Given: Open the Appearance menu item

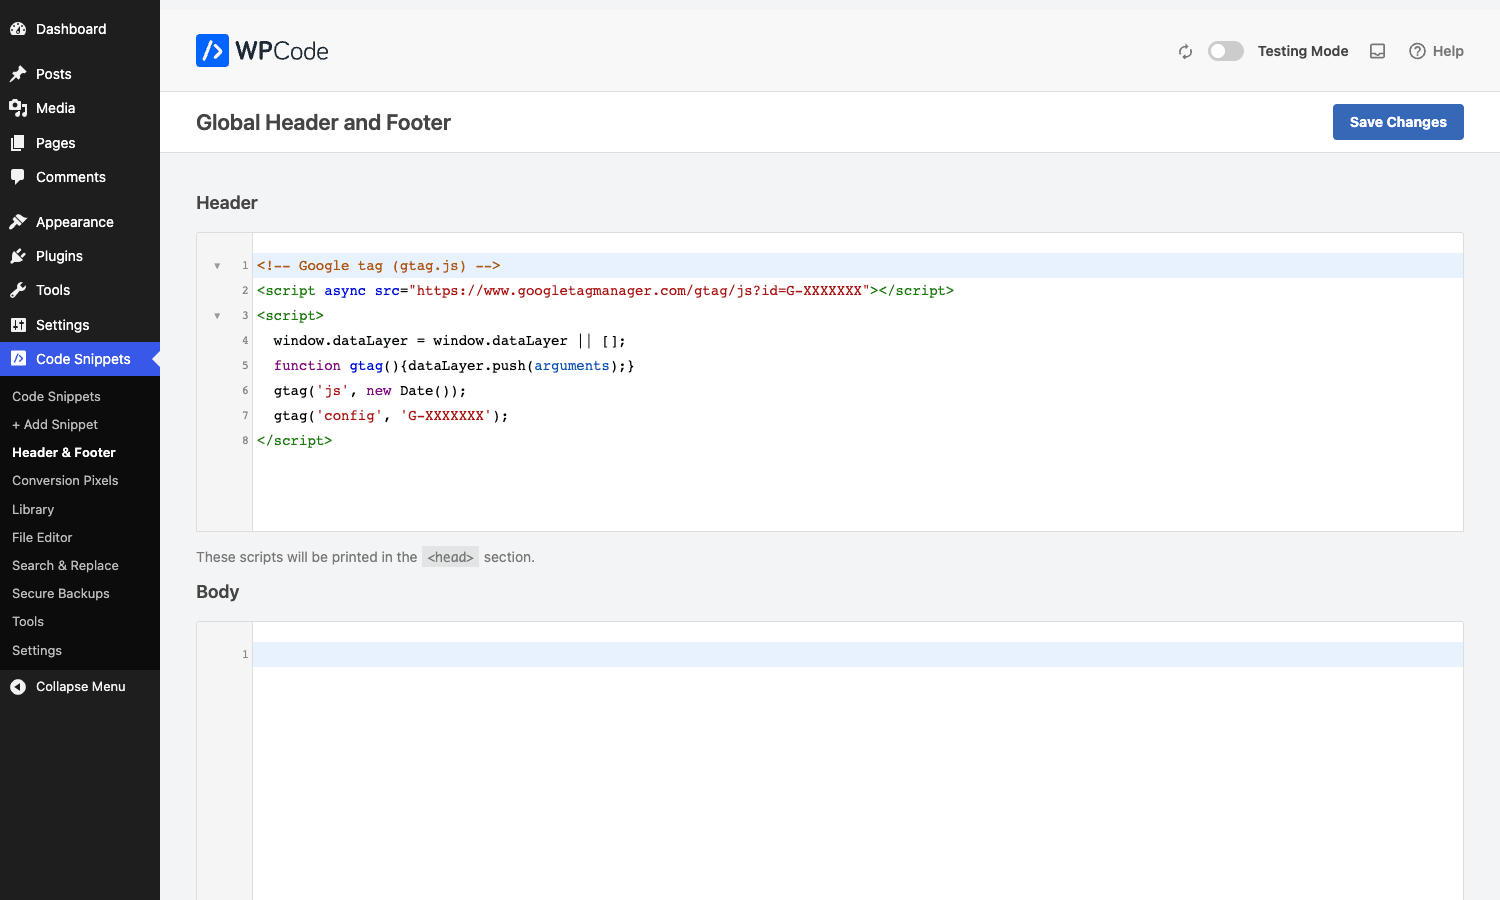Looking at the screenshot, I should click(x=80, y=222).
